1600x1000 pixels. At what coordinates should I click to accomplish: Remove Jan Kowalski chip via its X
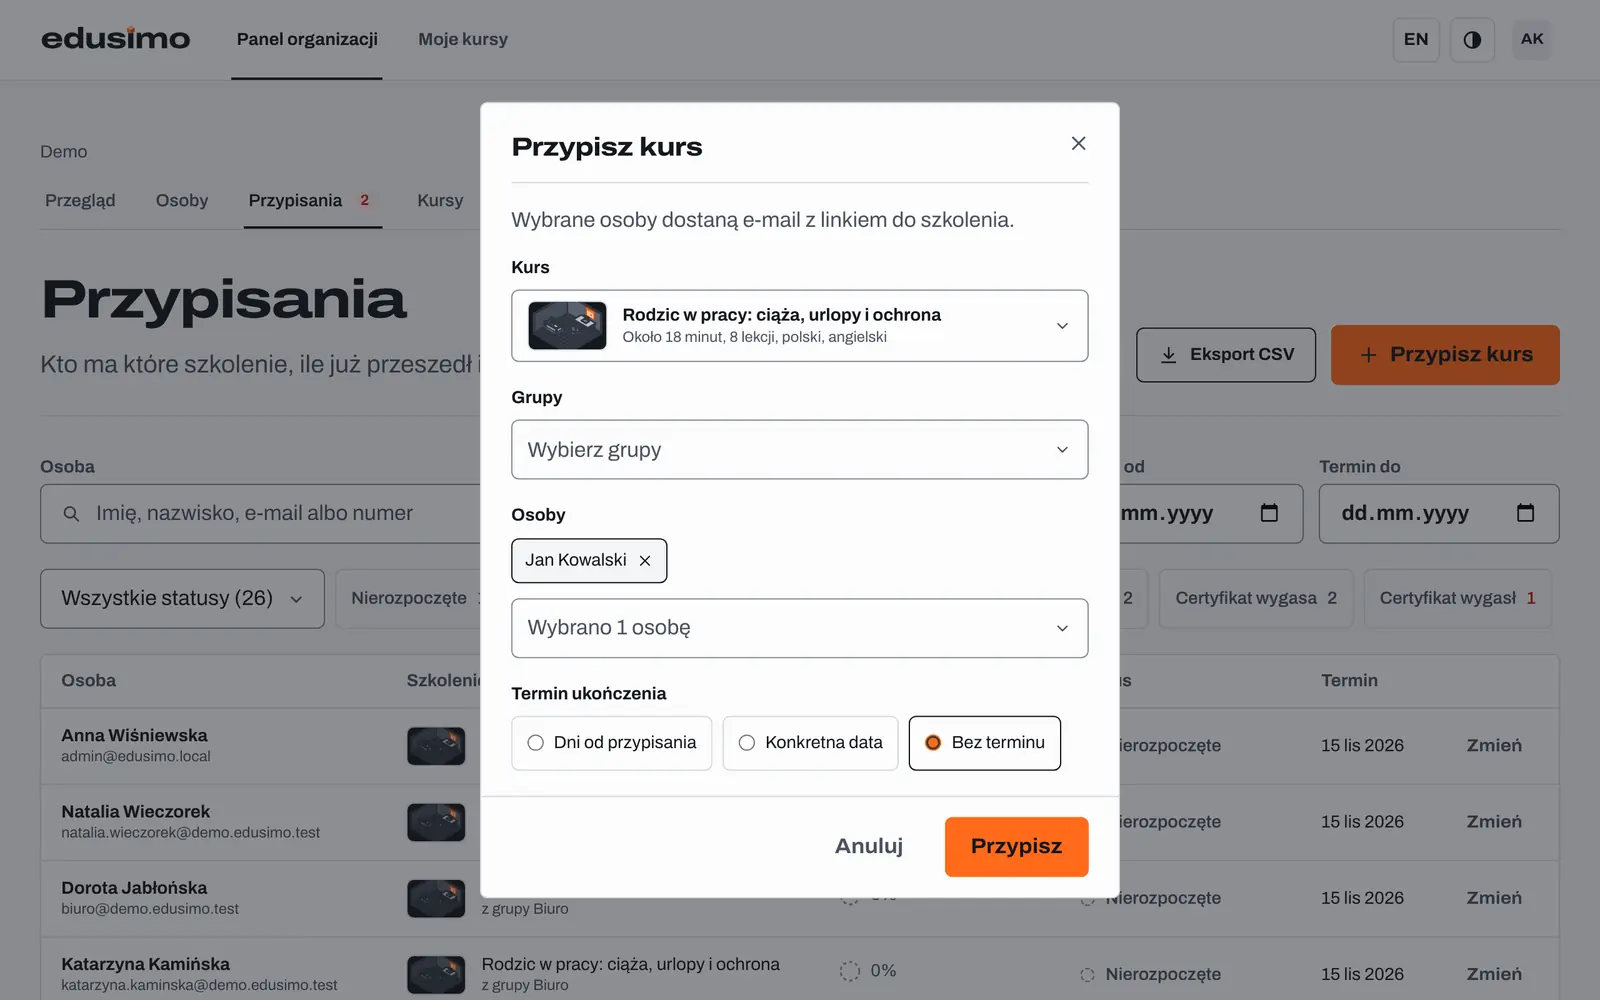[645, 561]
